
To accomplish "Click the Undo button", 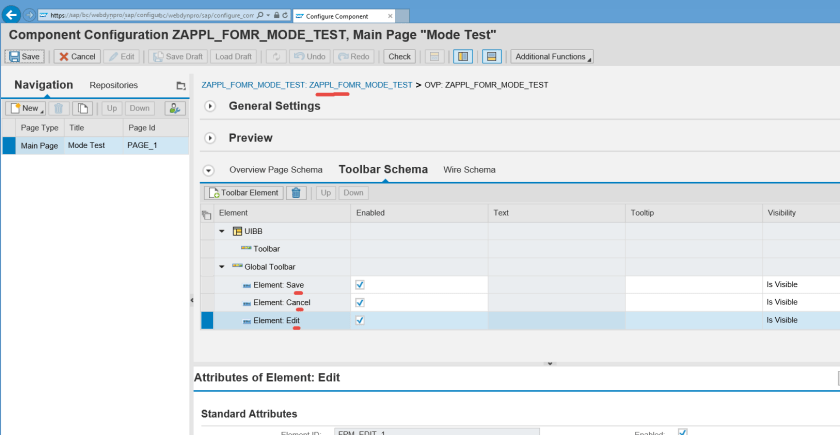I will pyautogui.click(x=310, y=56).
